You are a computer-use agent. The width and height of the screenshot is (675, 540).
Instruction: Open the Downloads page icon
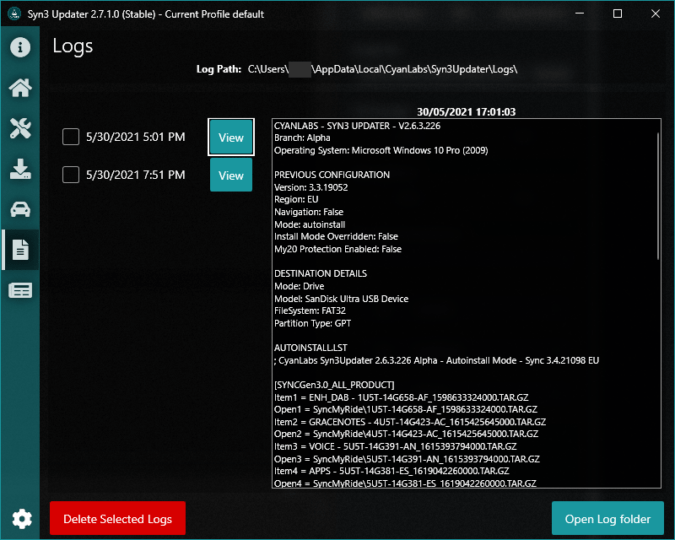click(20, 169)
